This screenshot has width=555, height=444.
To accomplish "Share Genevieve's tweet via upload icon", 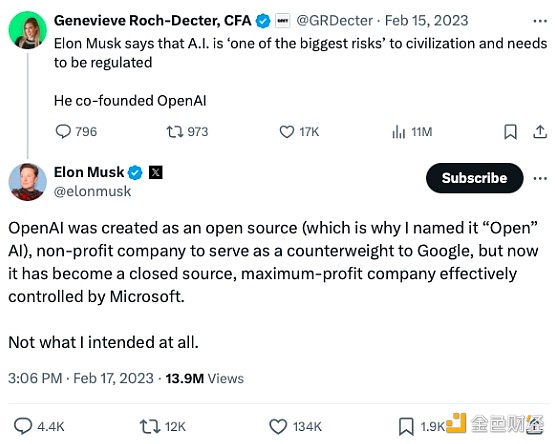I will 540,132.
